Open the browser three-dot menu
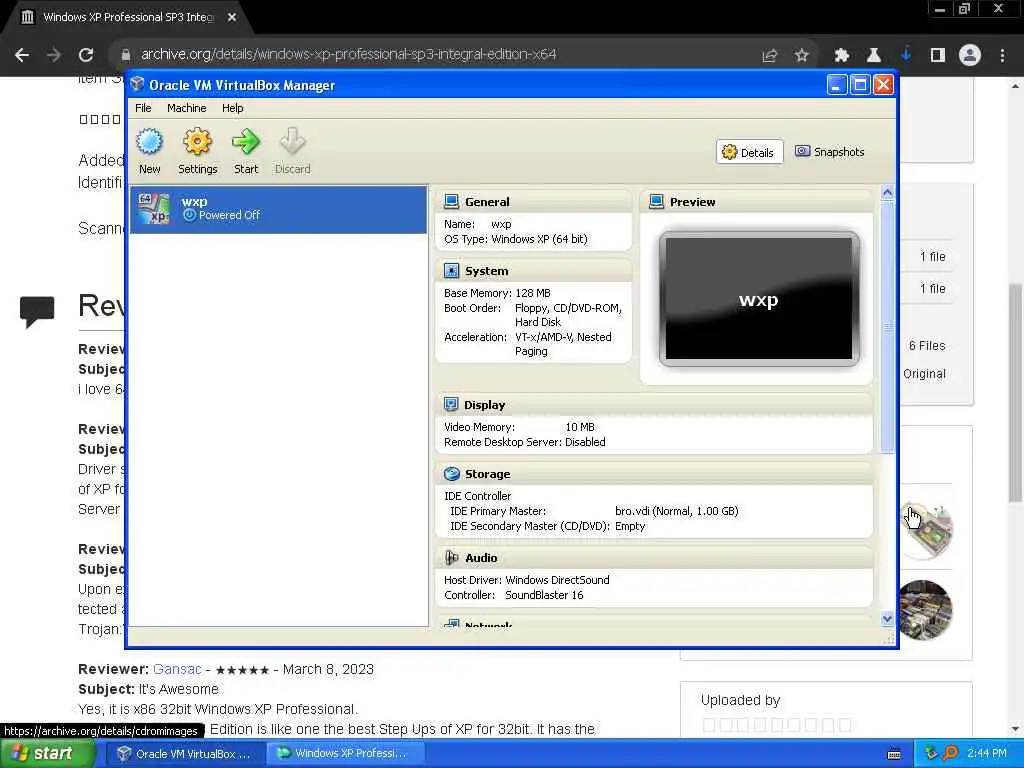This screenshot has width=1024, height=768. pos(1002,56)
